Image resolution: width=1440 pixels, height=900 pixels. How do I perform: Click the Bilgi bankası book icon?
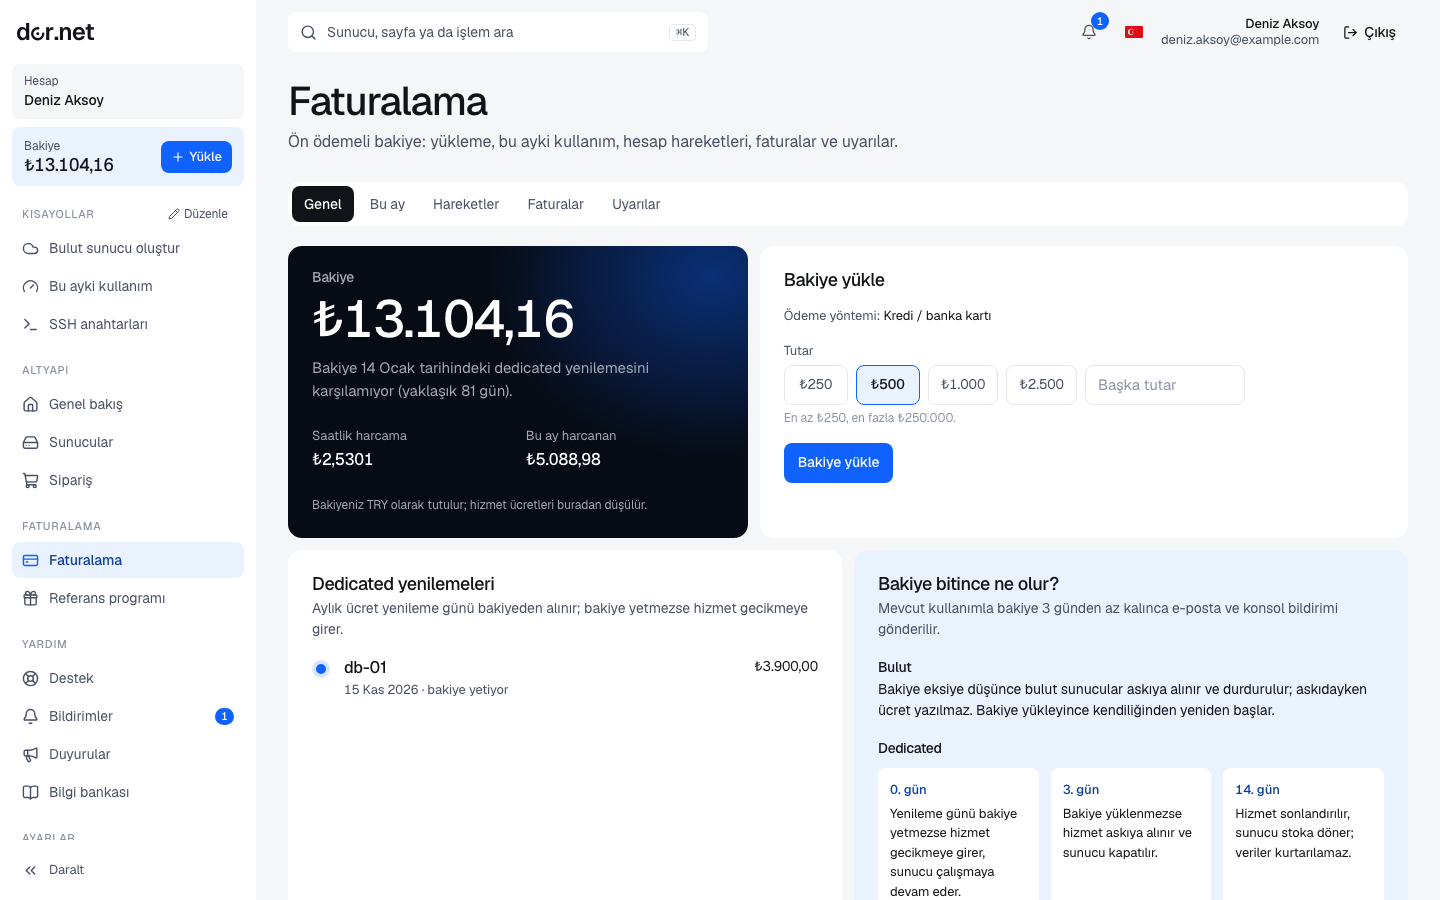point(31,792)
